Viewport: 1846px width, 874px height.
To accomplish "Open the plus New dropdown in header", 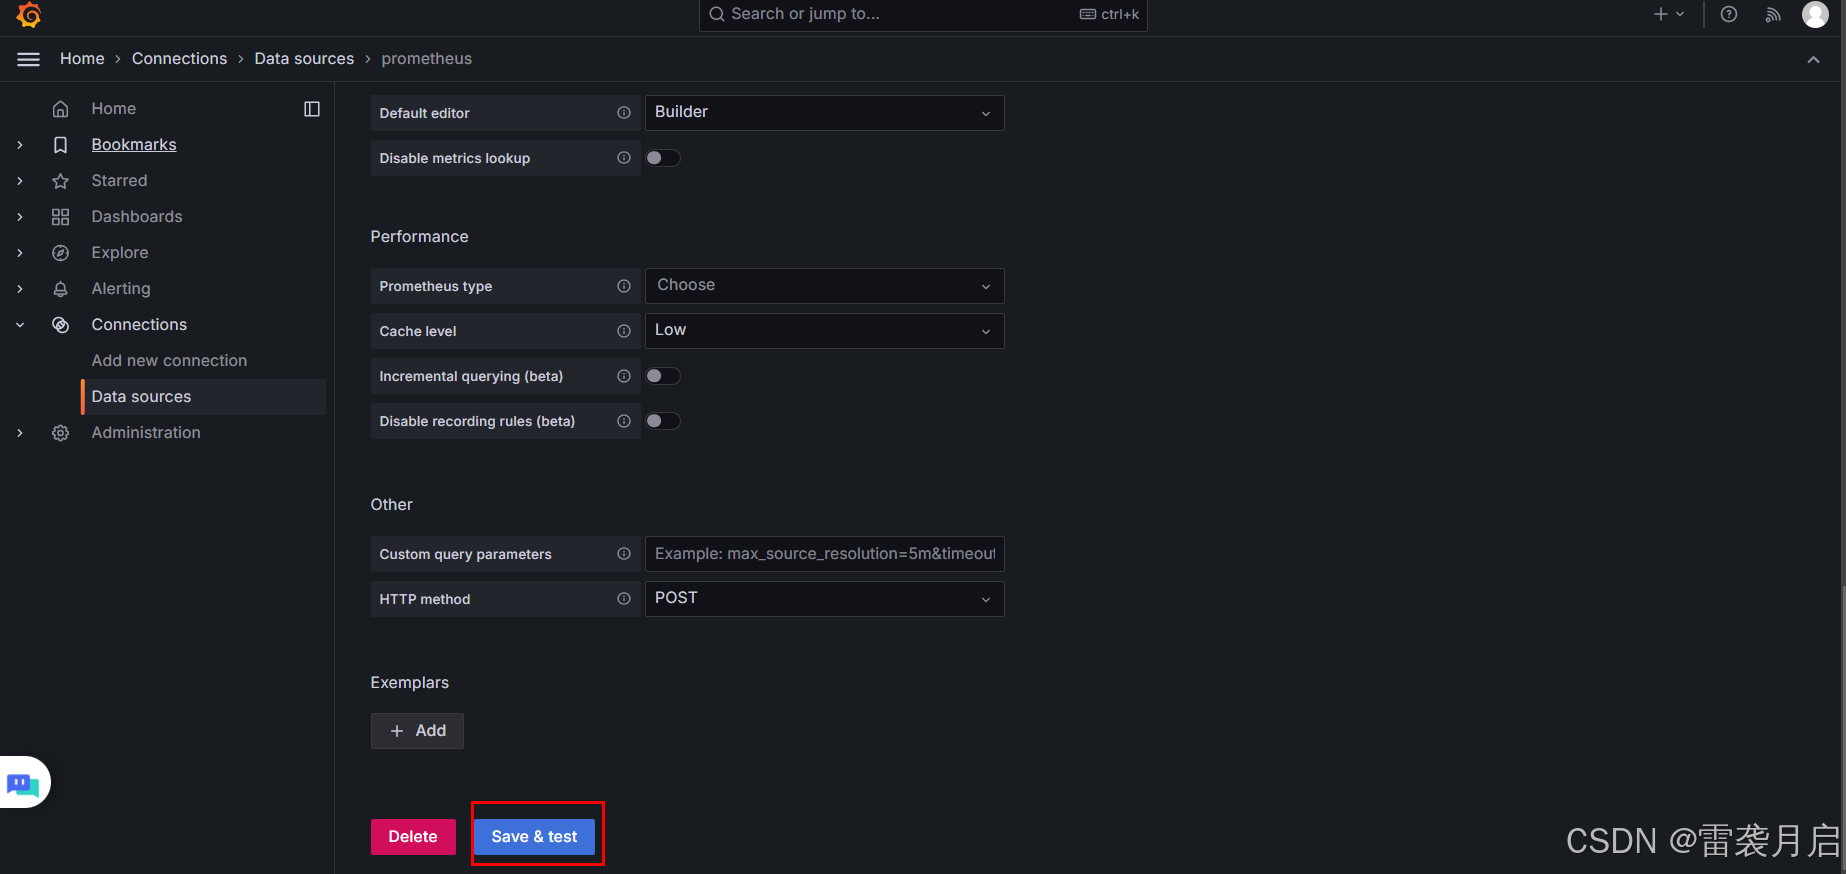I will 1669,14.
